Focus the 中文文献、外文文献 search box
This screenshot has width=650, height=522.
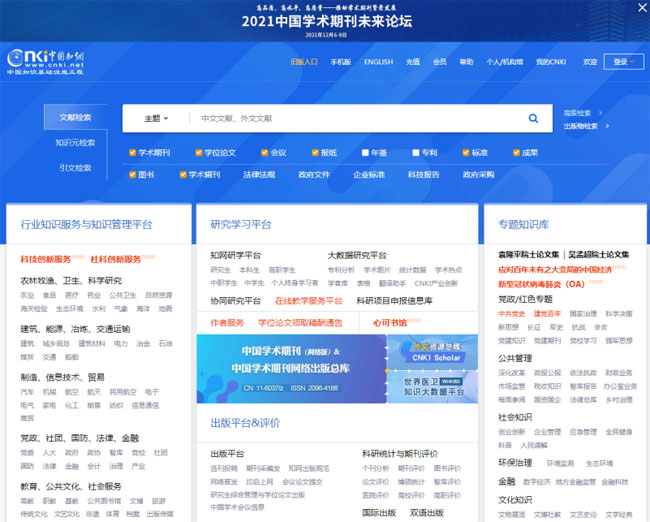click(359, 119)
